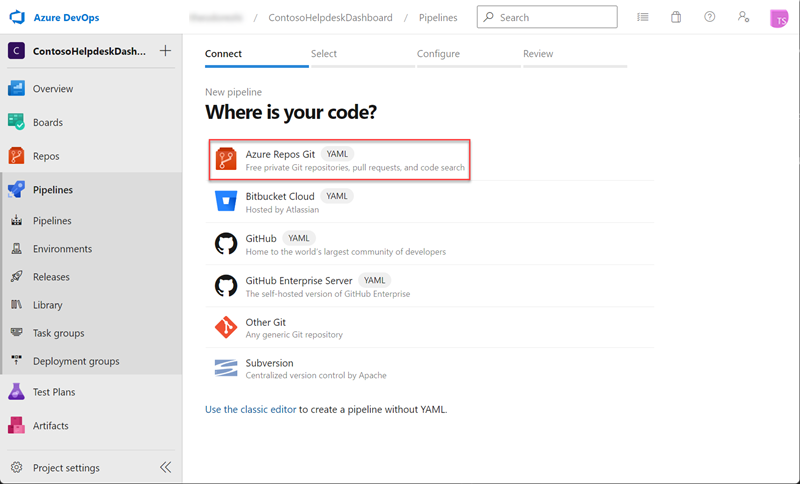Click 'Hosted by Atlassian' description text
800x484 pixels.
[282, 210]
